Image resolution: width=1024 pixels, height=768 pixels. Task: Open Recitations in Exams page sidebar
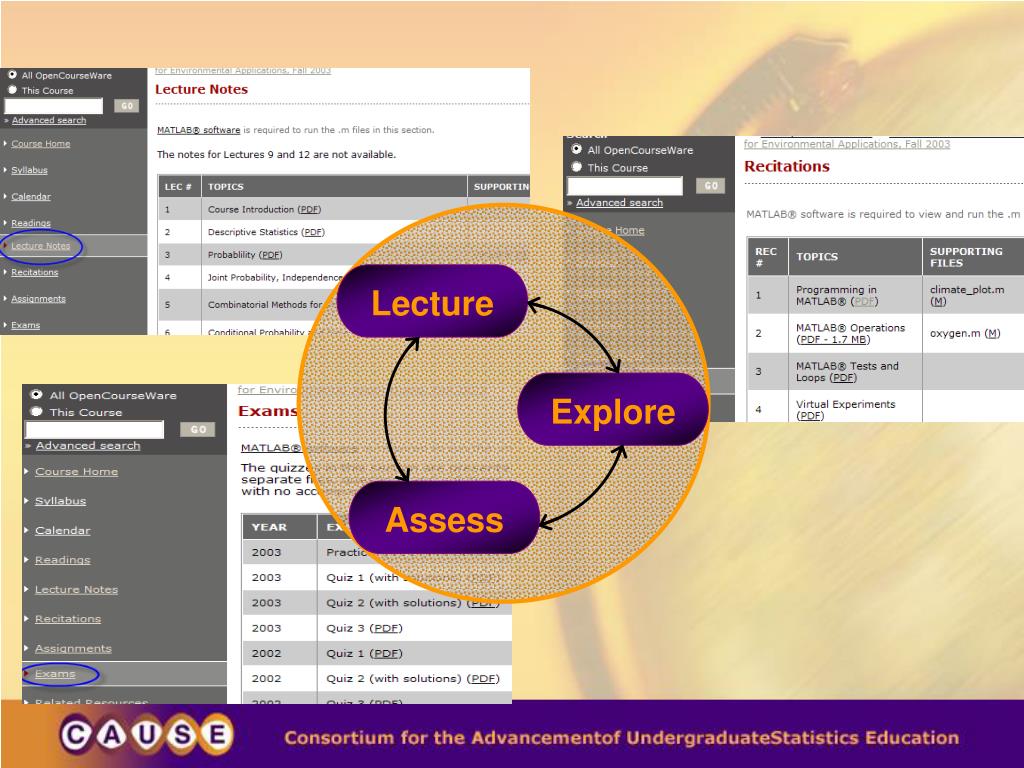tap(68, 618)
